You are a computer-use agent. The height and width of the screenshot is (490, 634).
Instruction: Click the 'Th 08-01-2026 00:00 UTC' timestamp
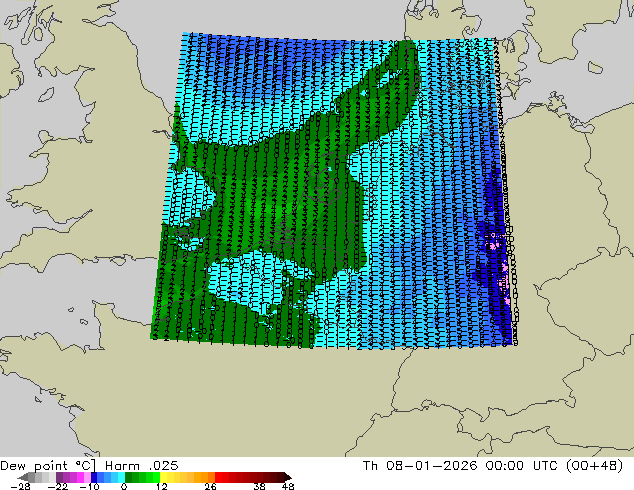(462, 466)
